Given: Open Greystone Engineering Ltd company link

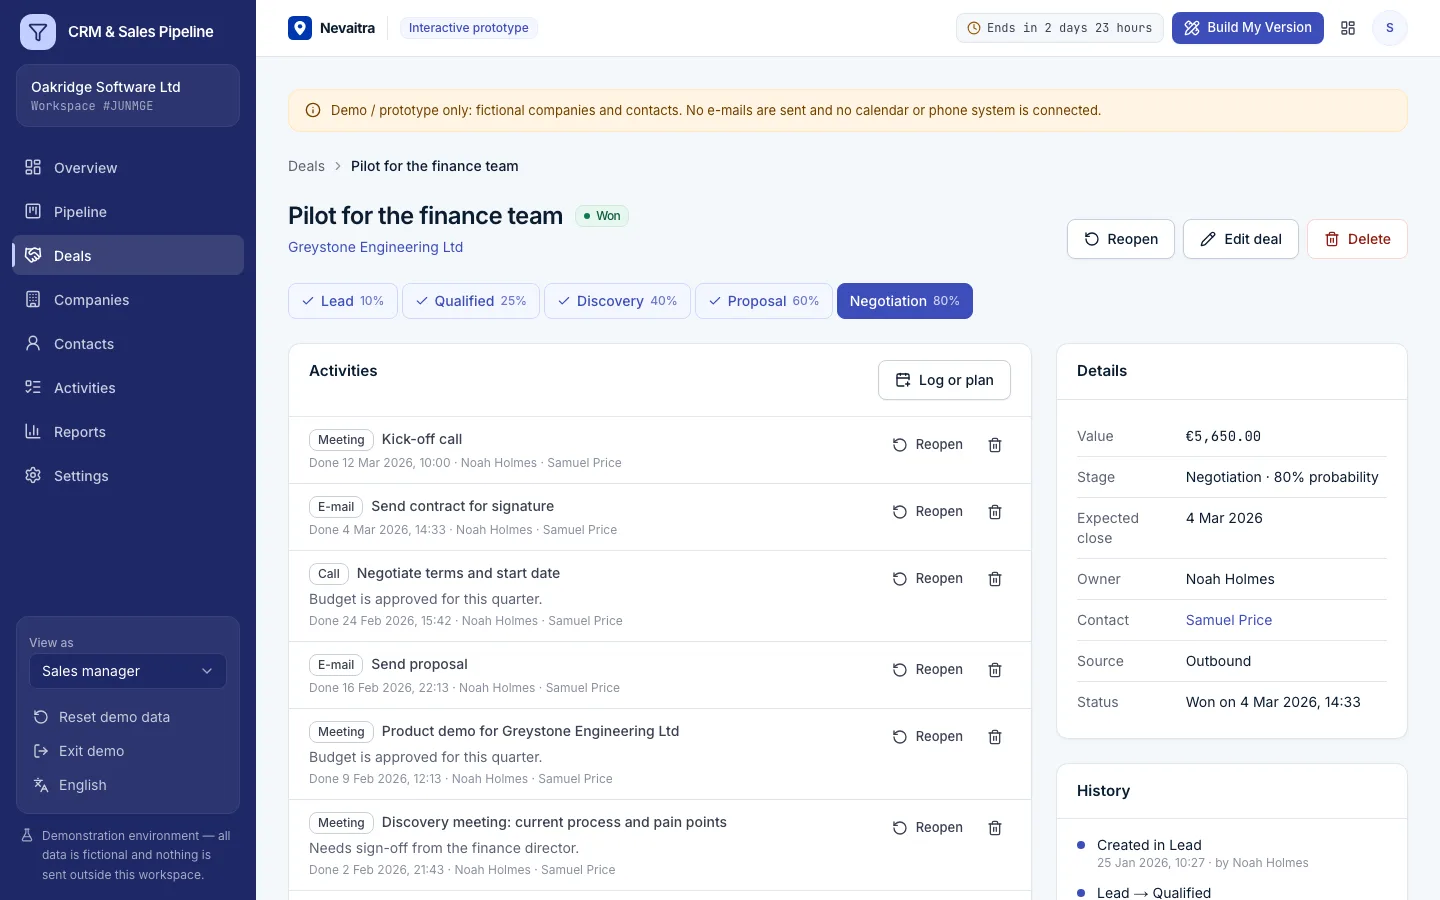Looking at the screenshot, I should [x=375, y=247].
